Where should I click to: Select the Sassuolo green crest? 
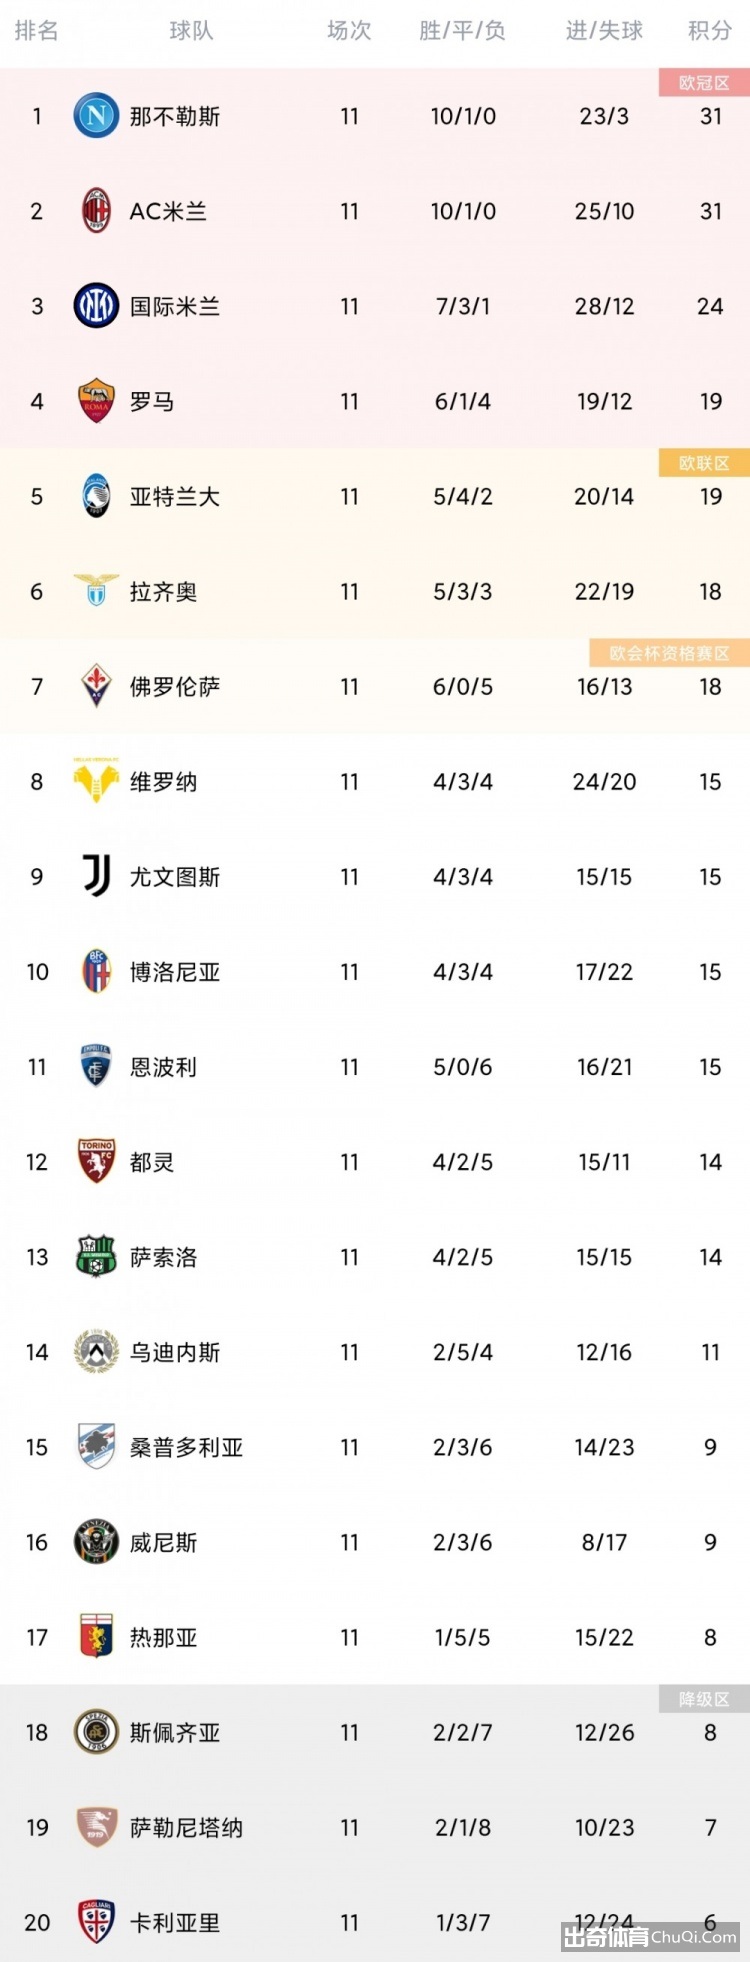click(x=97, y=1256)
